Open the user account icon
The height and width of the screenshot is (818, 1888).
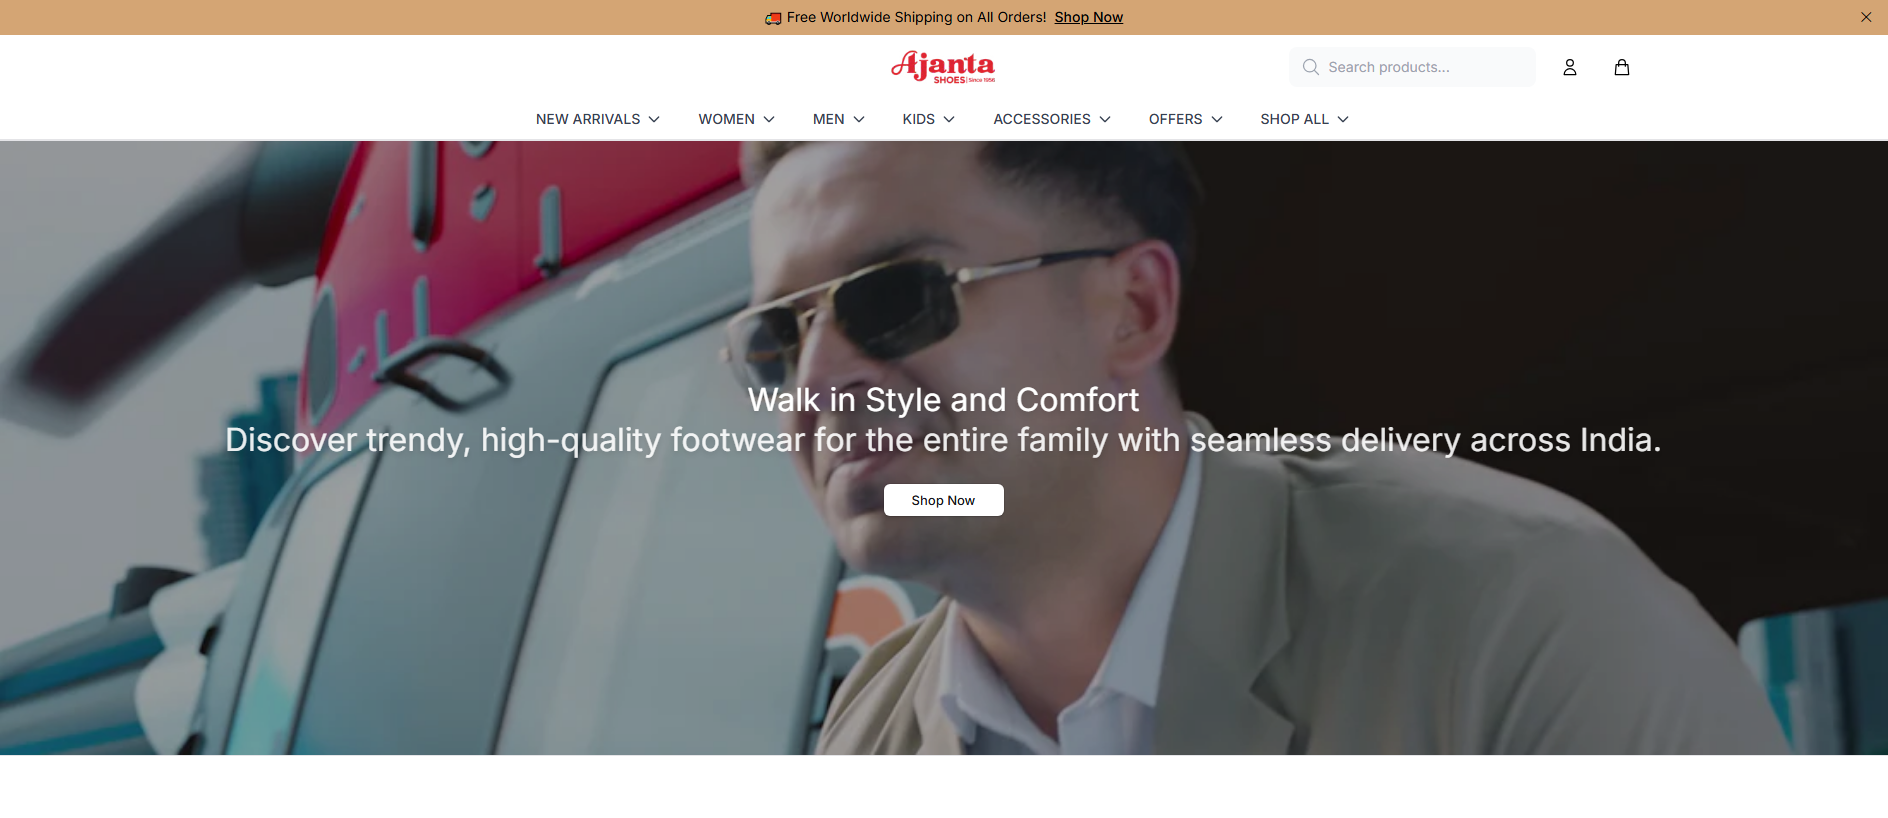(x=1570, y=67)
